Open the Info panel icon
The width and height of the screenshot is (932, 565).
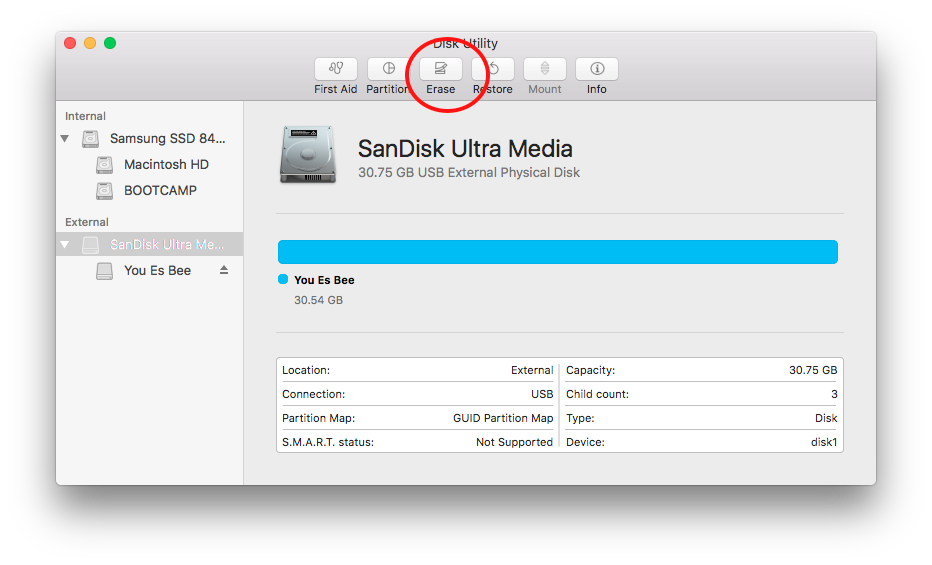point(597,69)
